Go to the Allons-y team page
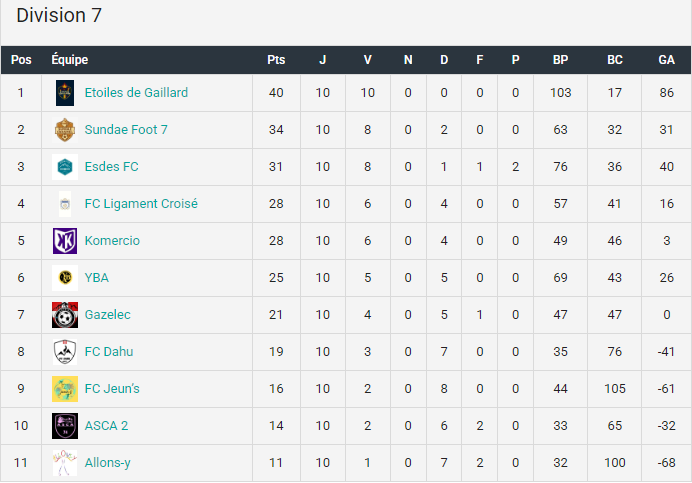Image resolution: width=692 pixels, height=483 pixels. coord(108,463)
